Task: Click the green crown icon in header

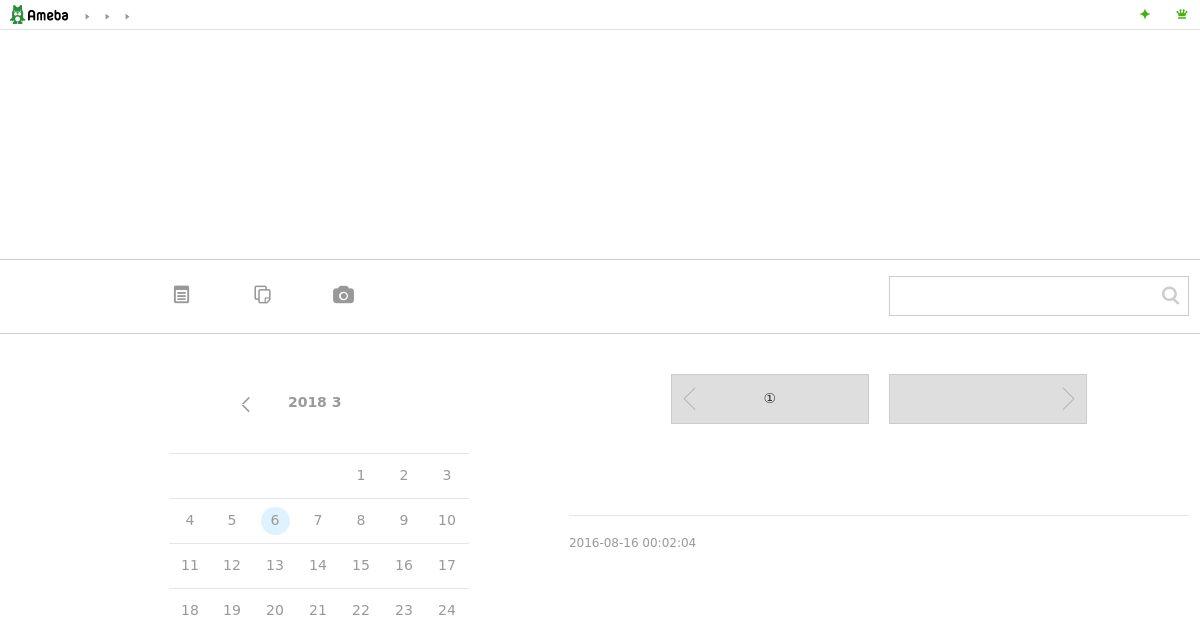Action: pyautogui.click(x=1182, y=14)
